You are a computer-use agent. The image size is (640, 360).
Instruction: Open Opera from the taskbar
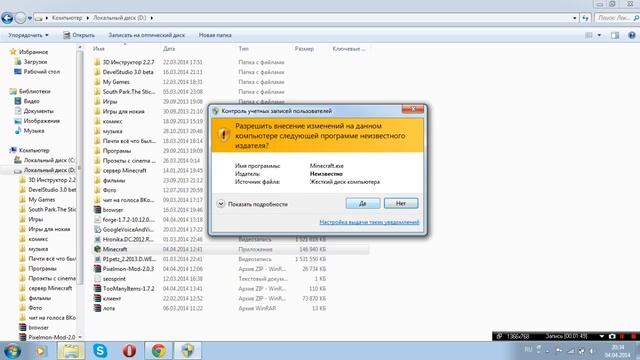coord(129,351)
